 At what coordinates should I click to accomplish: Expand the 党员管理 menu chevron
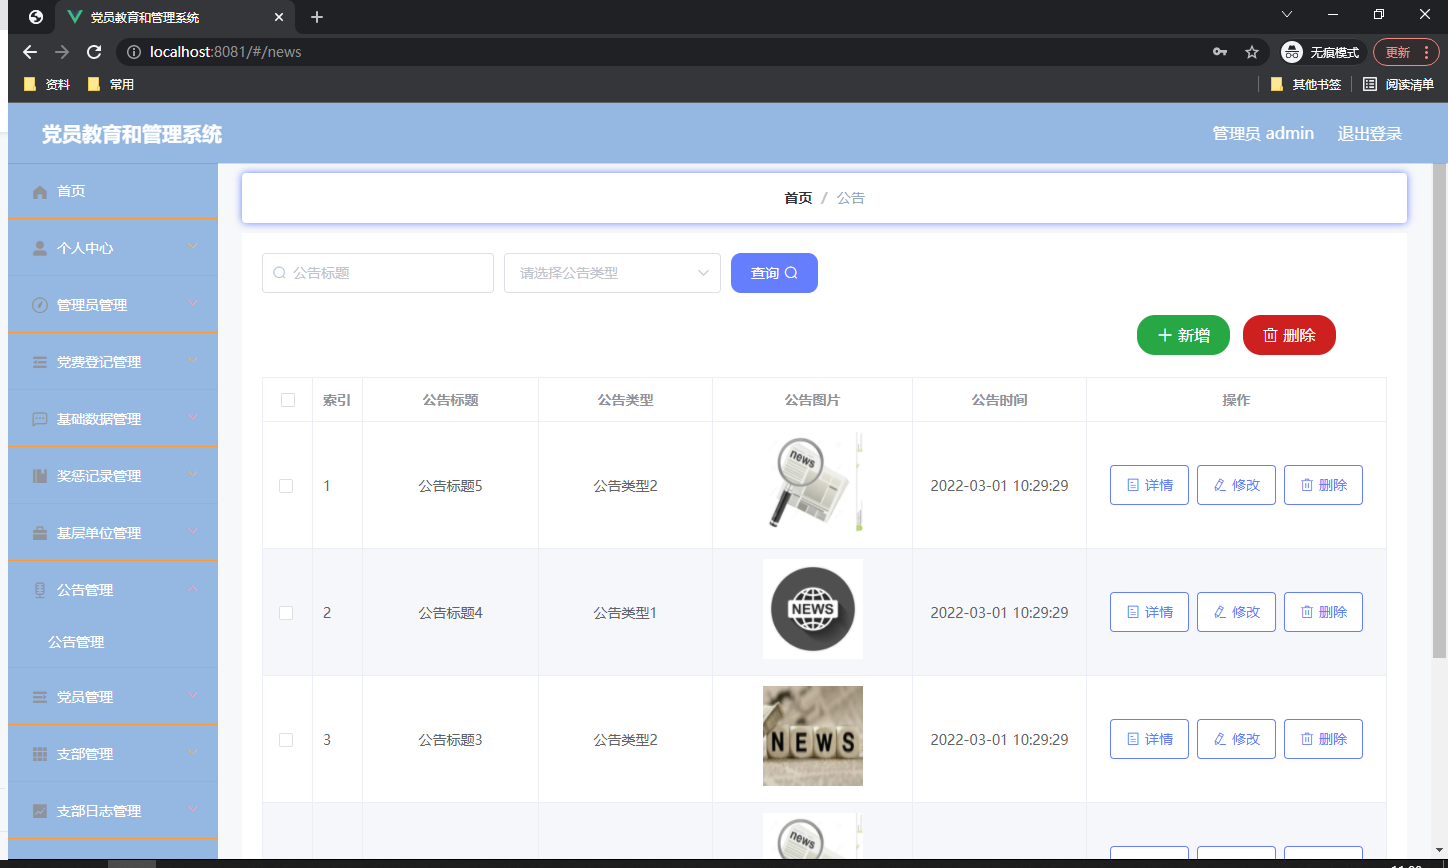(193, 696)
